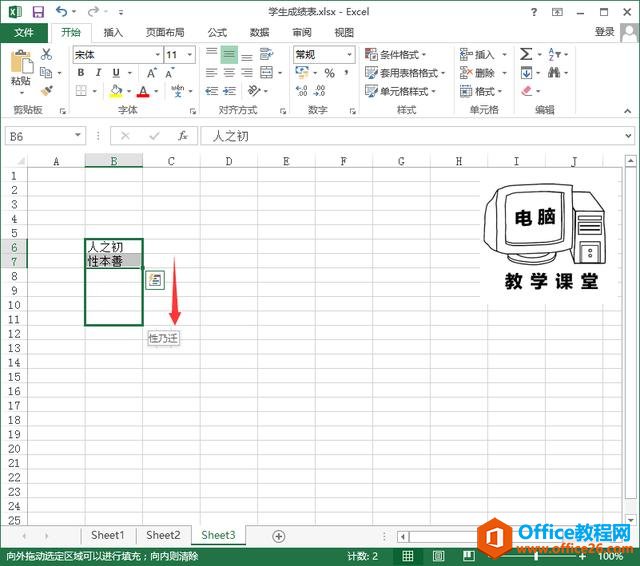Click the Clear eraser icon
The height and width of the screenshot is (566, 640).
(x=527, y=91)
